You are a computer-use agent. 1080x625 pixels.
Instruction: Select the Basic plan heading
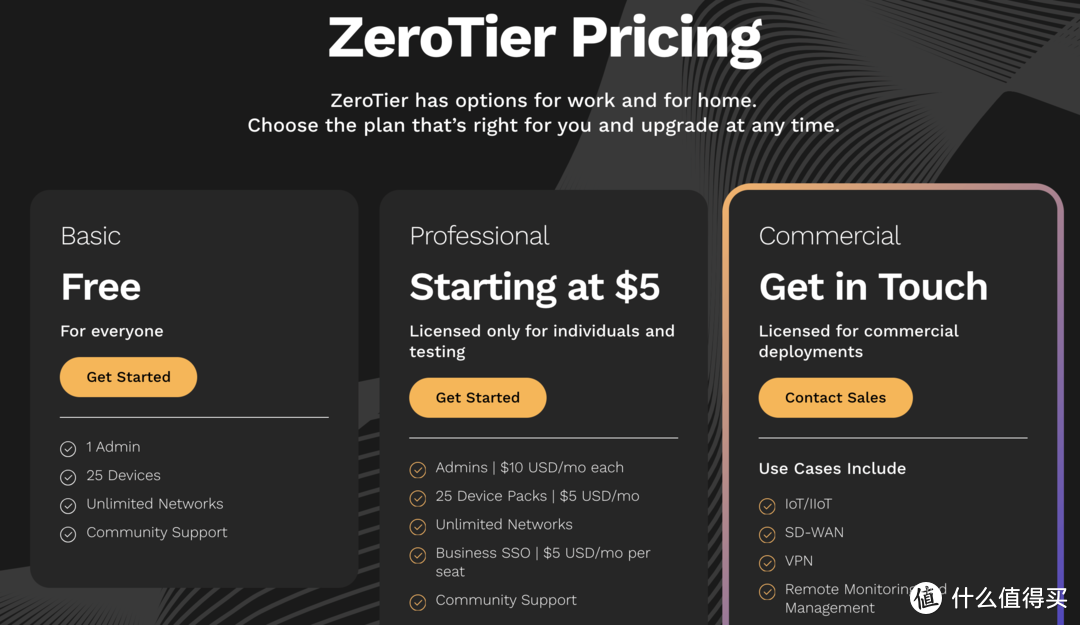[91, 236]
